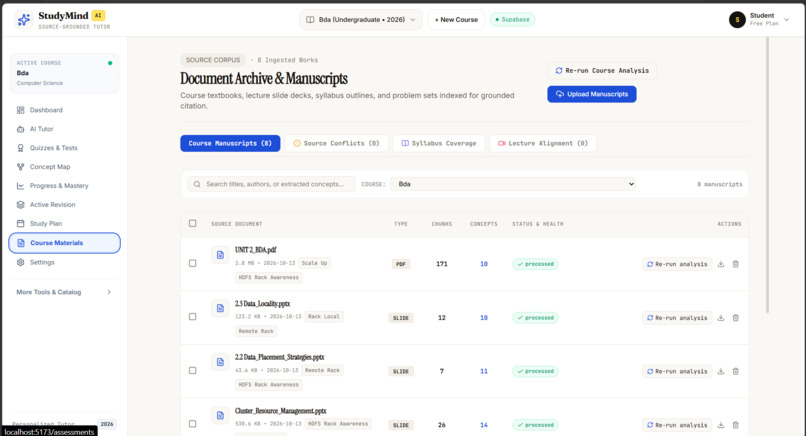The height and width of the screenshot is (436, 806).
Task: Click the Cluster_Resource_Management.pptx file icon
Action: click(220, 415)
